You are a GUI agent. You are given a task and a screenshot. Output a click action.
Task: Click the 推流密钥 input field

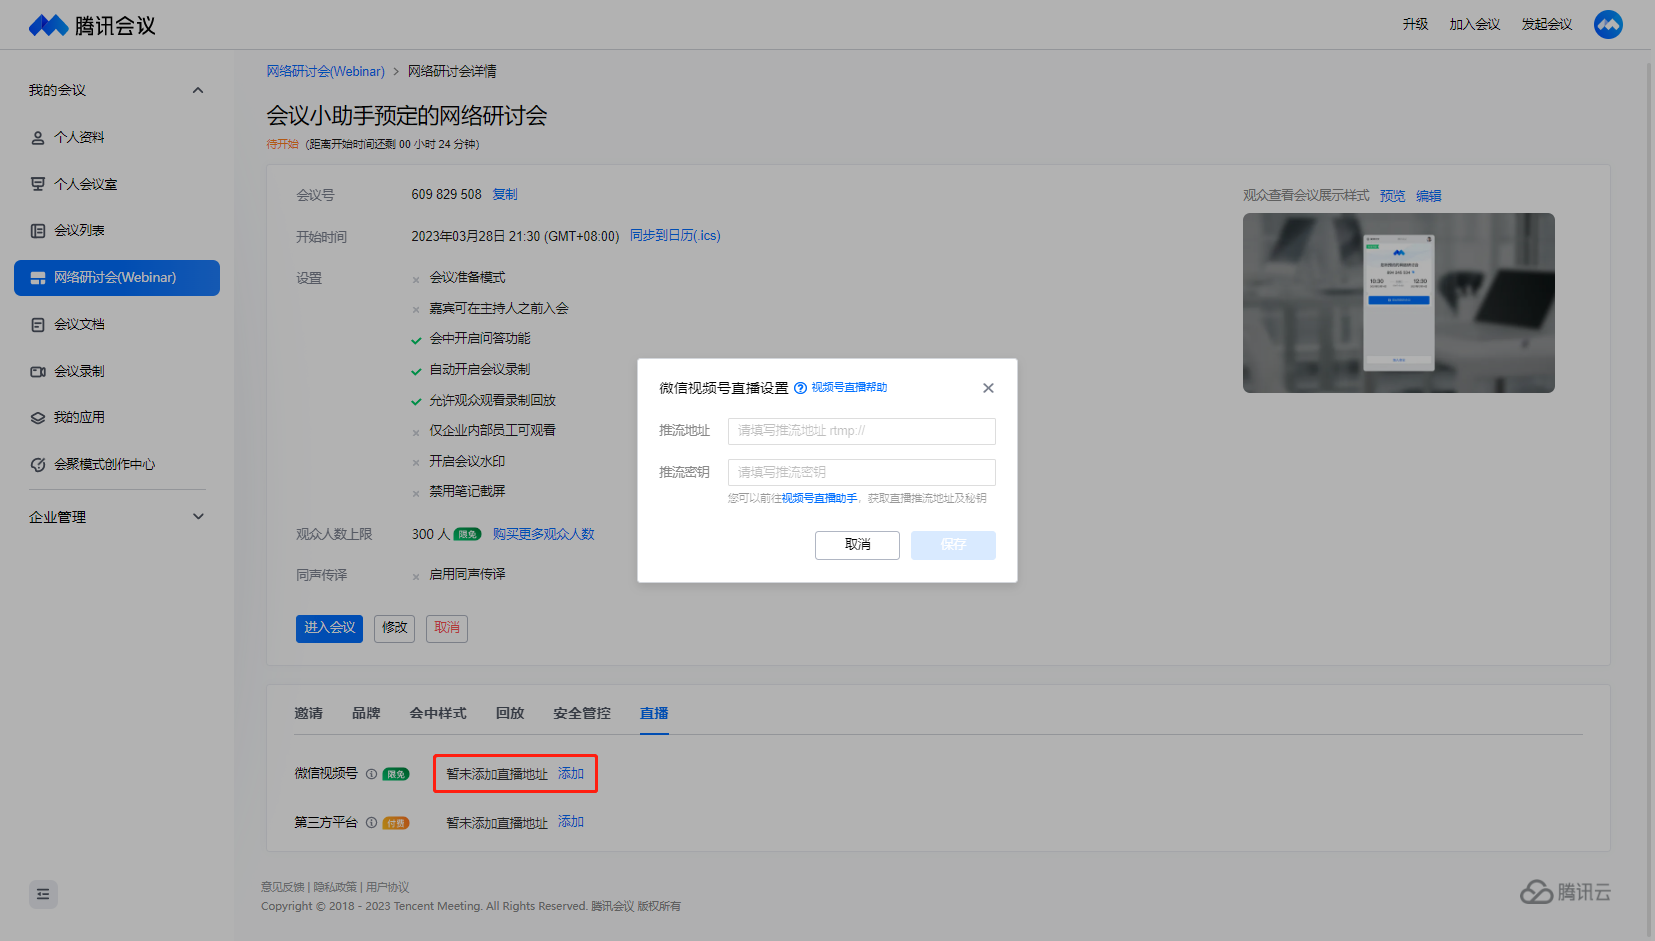pyautogui.click(x=862, y=472)
